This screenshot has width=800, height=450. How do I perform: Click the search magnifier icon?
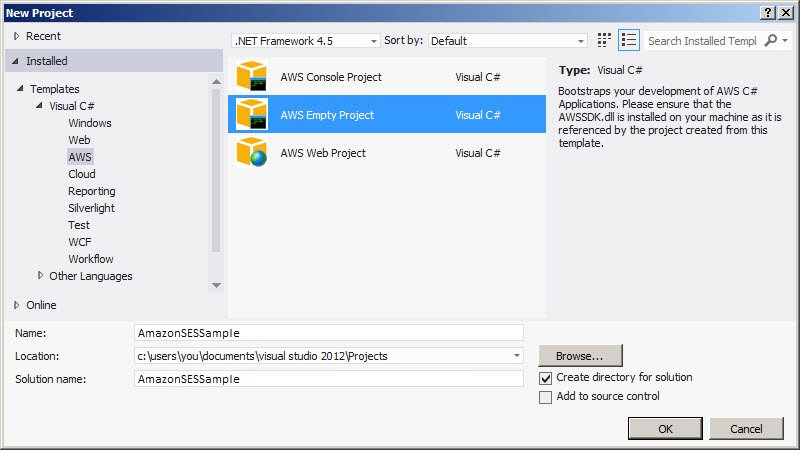(770, 40)
